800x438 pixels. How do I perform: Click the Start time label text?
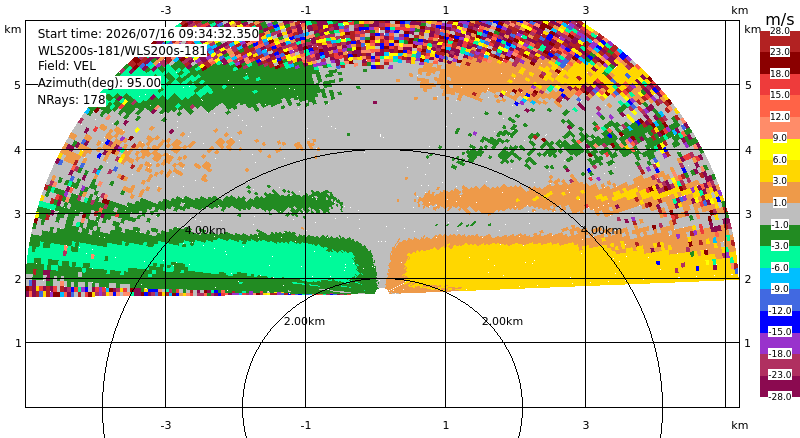[148, 34]
